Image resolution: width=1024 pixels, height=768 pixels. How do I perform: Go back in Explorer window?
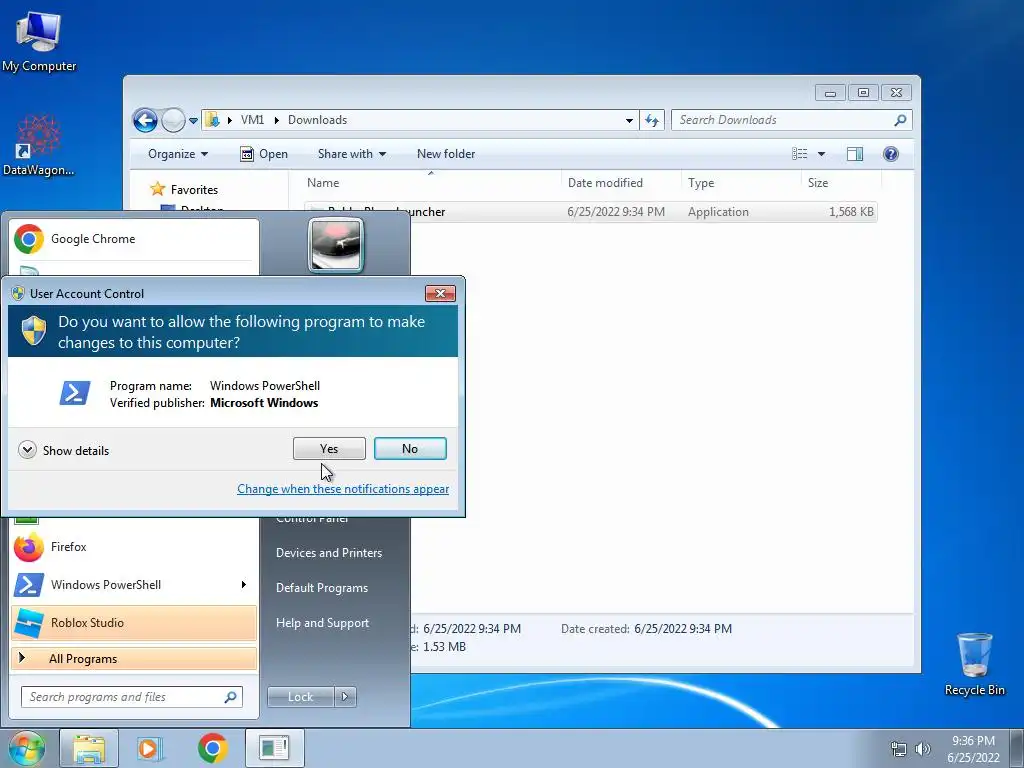145,120
